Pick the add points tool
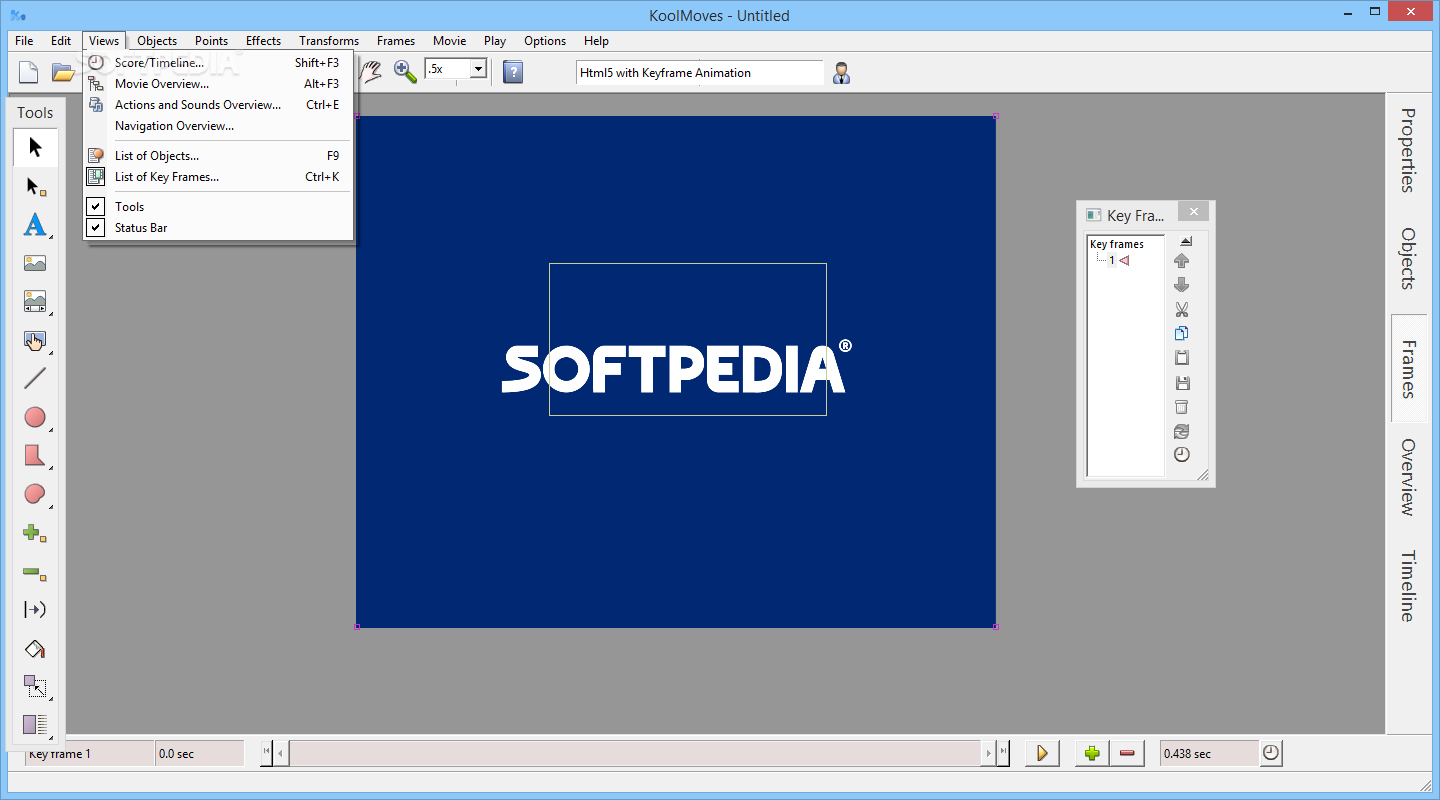This screenshot has height=800, width=1440. pyautogui.click(x=35, y=533)
